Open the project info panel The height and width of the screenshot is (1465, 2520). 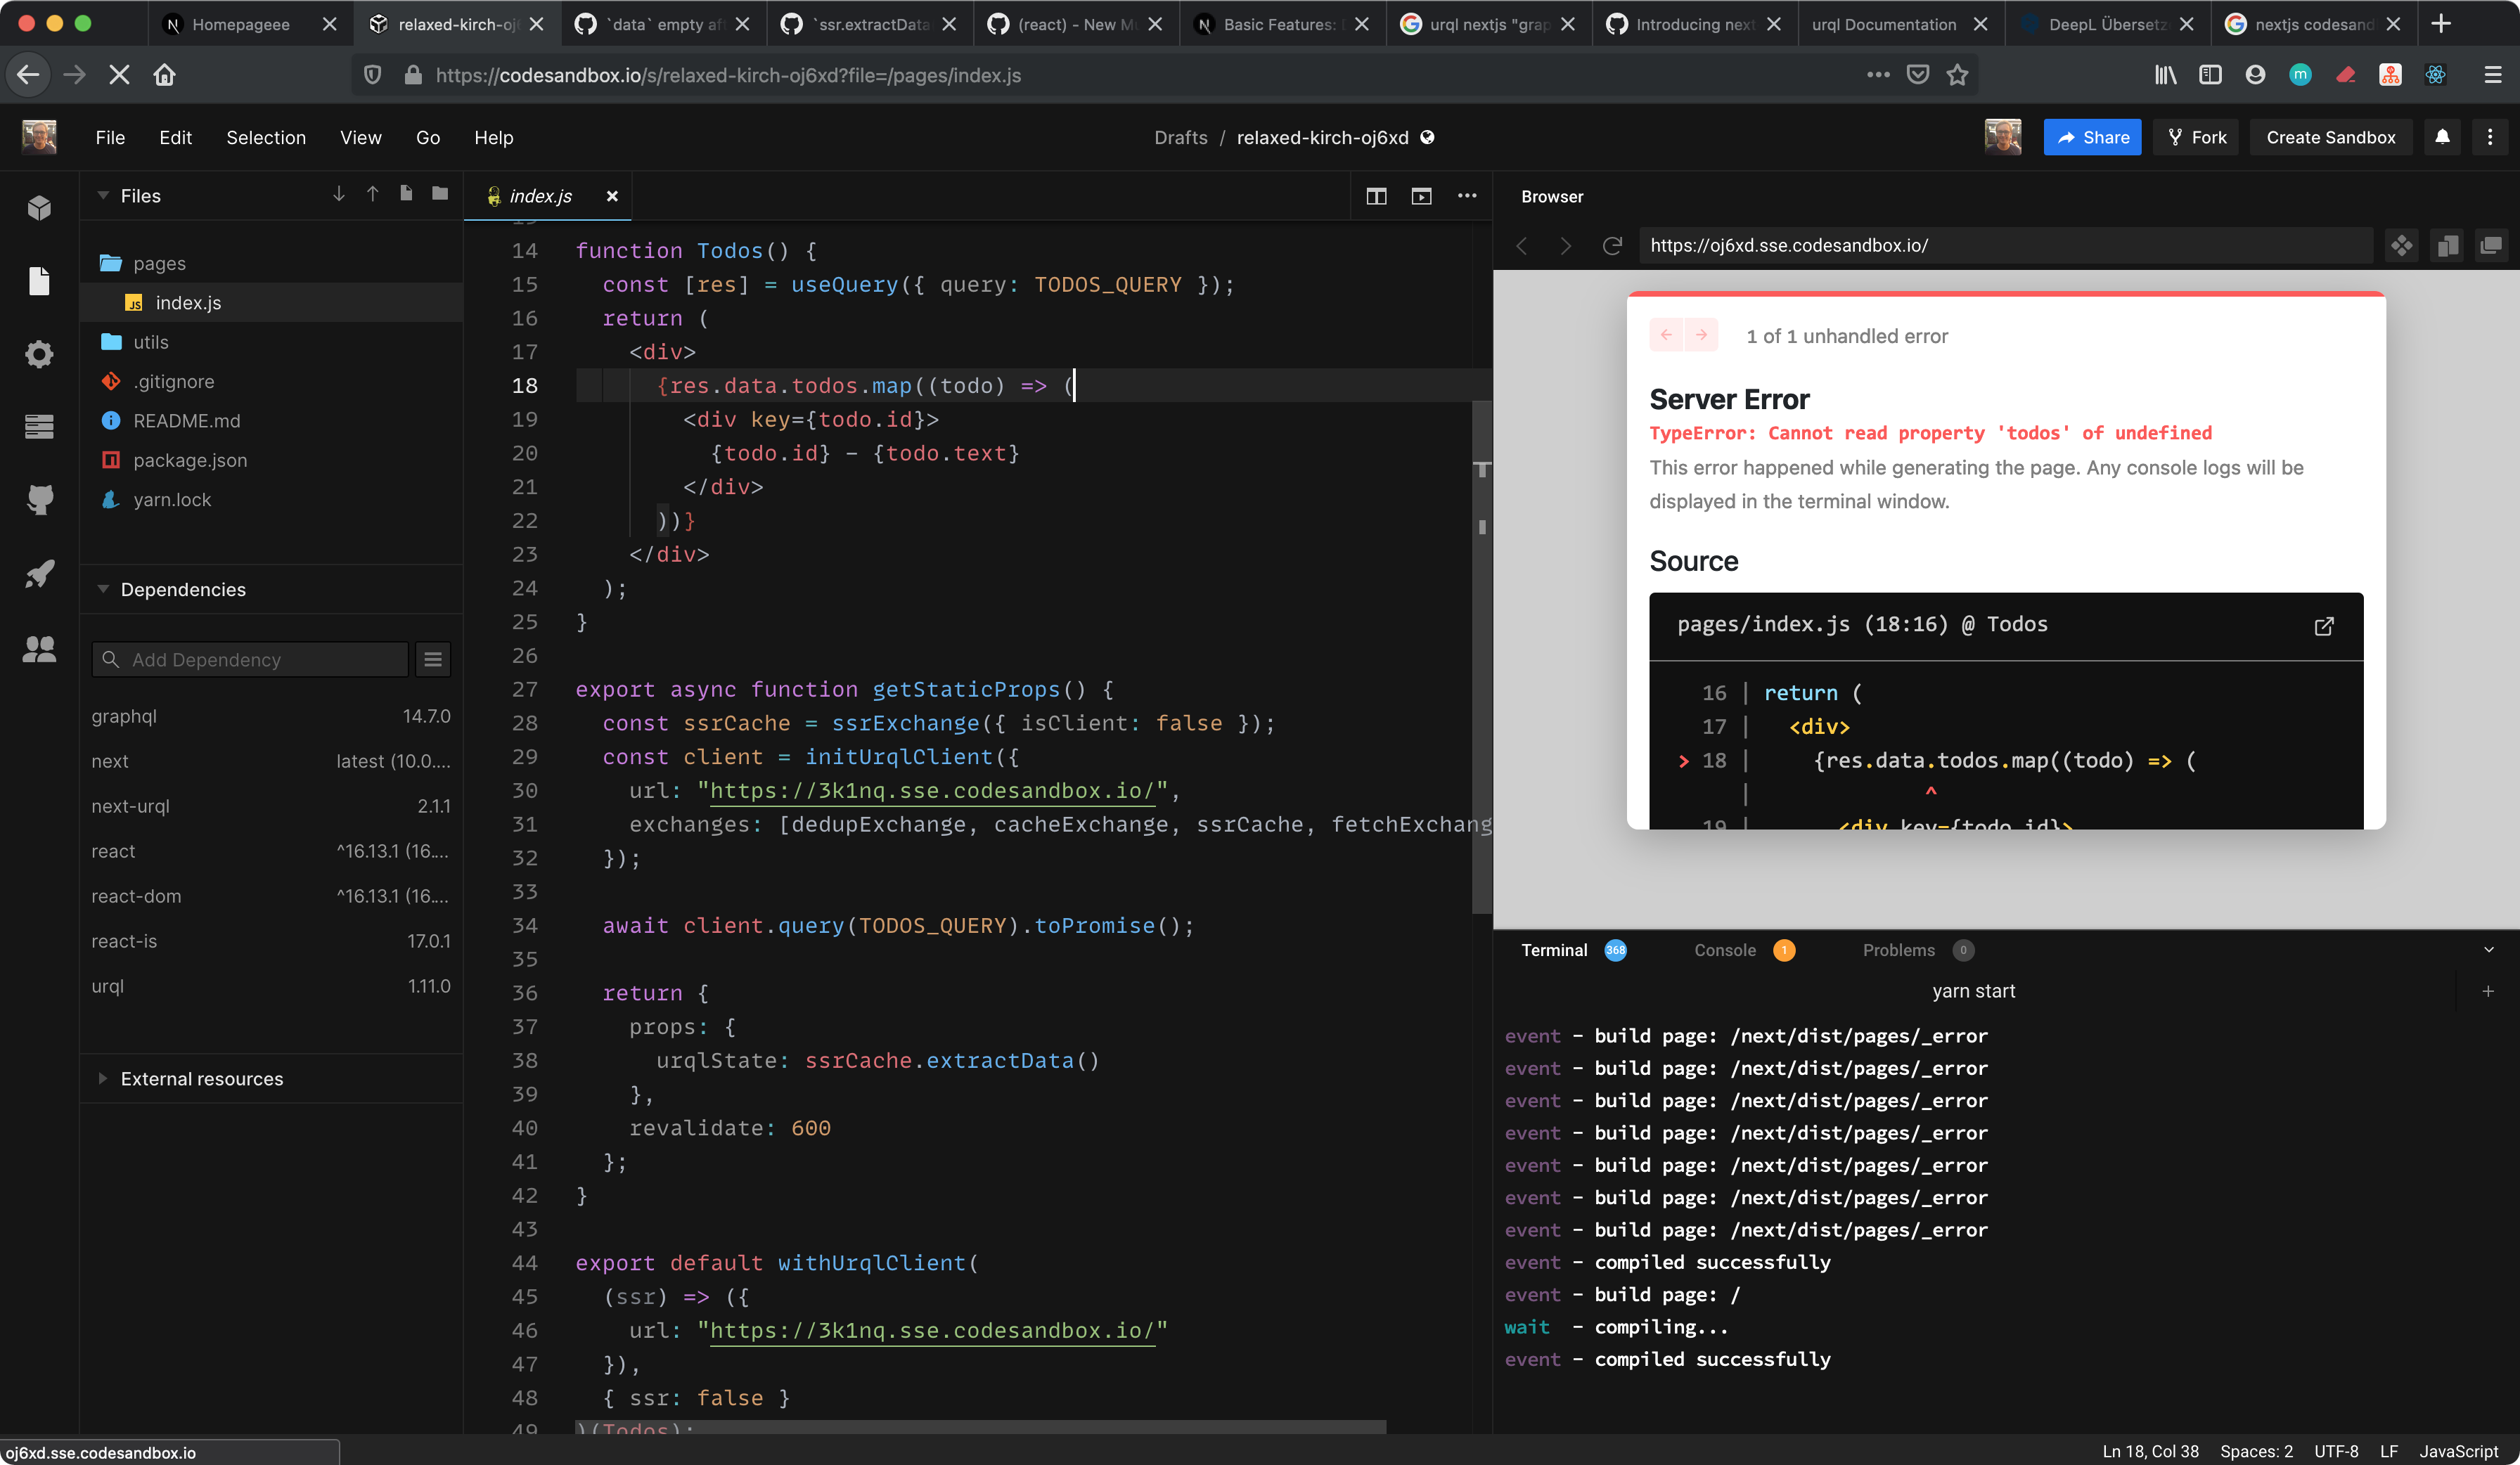(x=40, y=207)
